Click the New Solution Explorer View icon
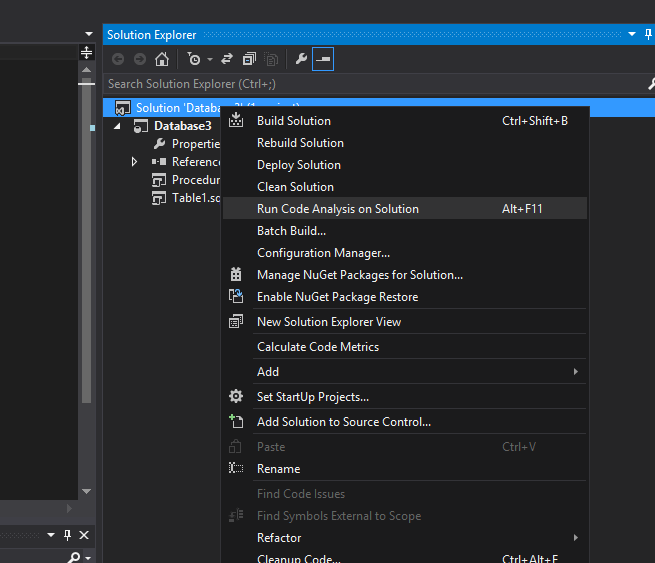The image size is (655, 563). click(x=236, y=322)
